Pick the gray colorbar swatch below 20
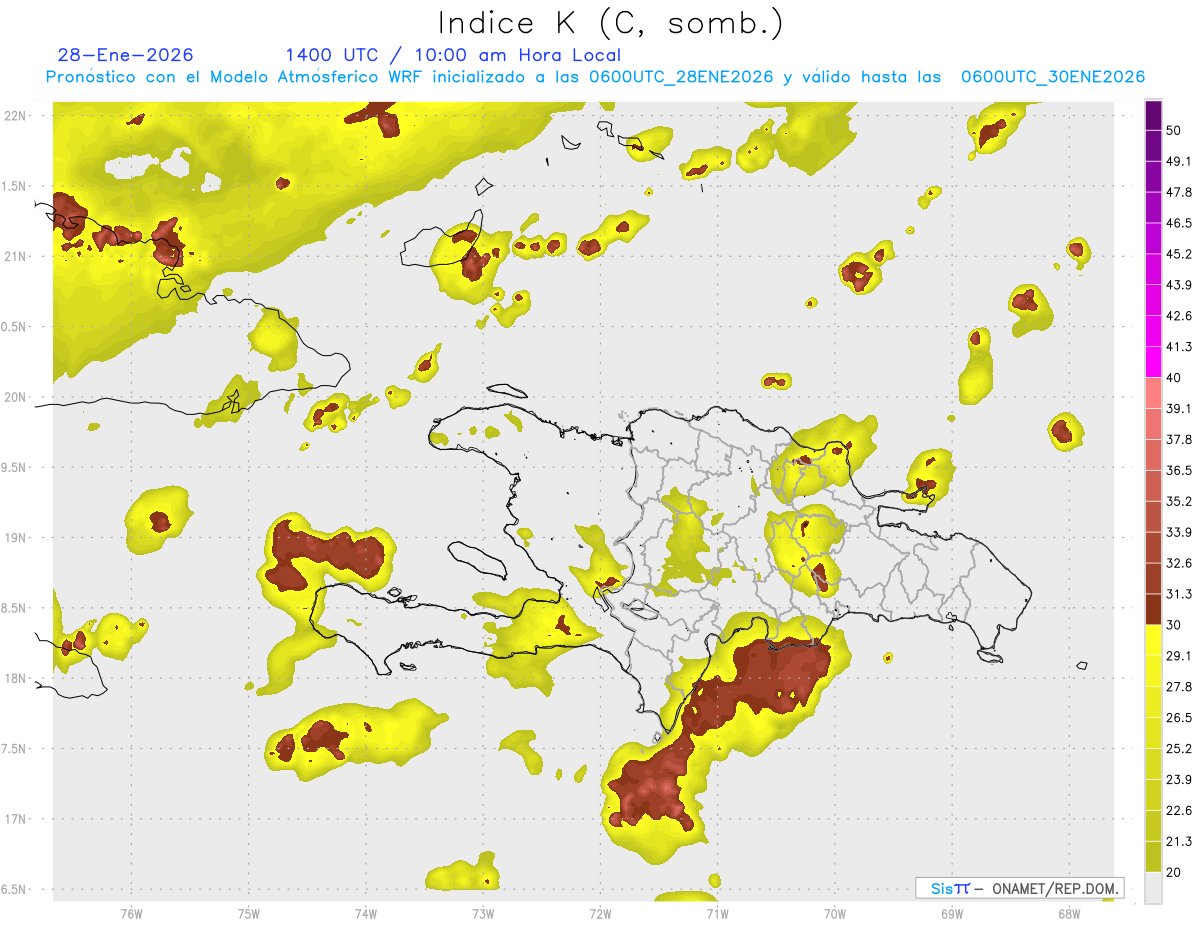 [x=1154, y=888]
